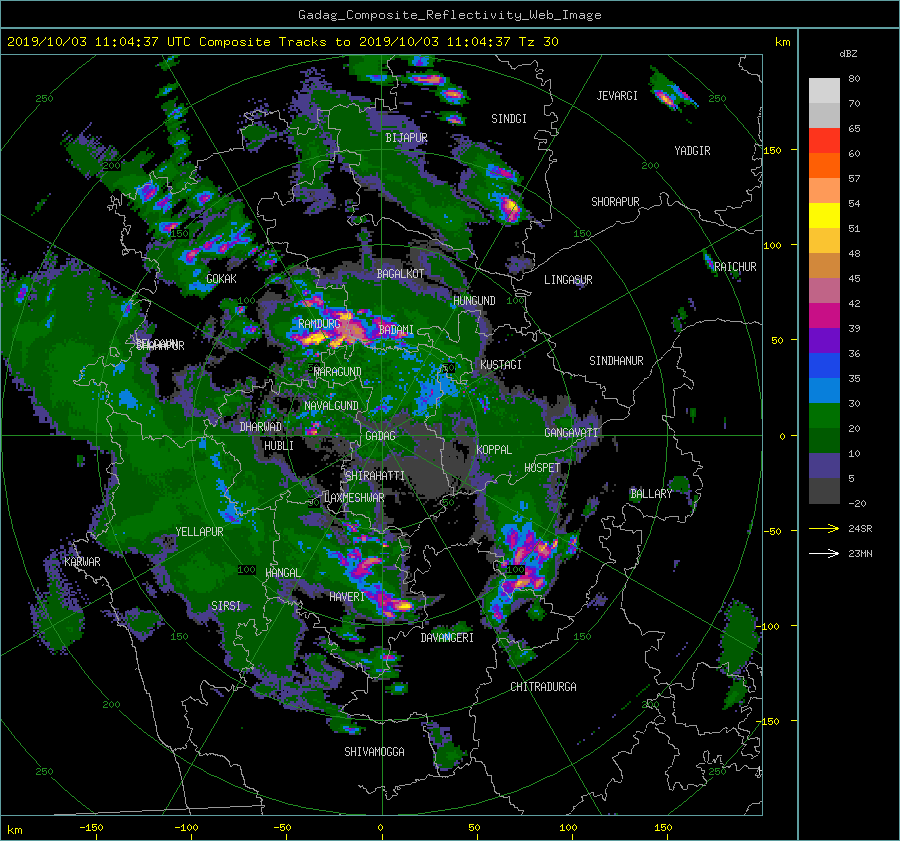The image size is (900, 841).
Task: Click the Gadag Composite Reflectivity title text
Action: tap(449, 15)
